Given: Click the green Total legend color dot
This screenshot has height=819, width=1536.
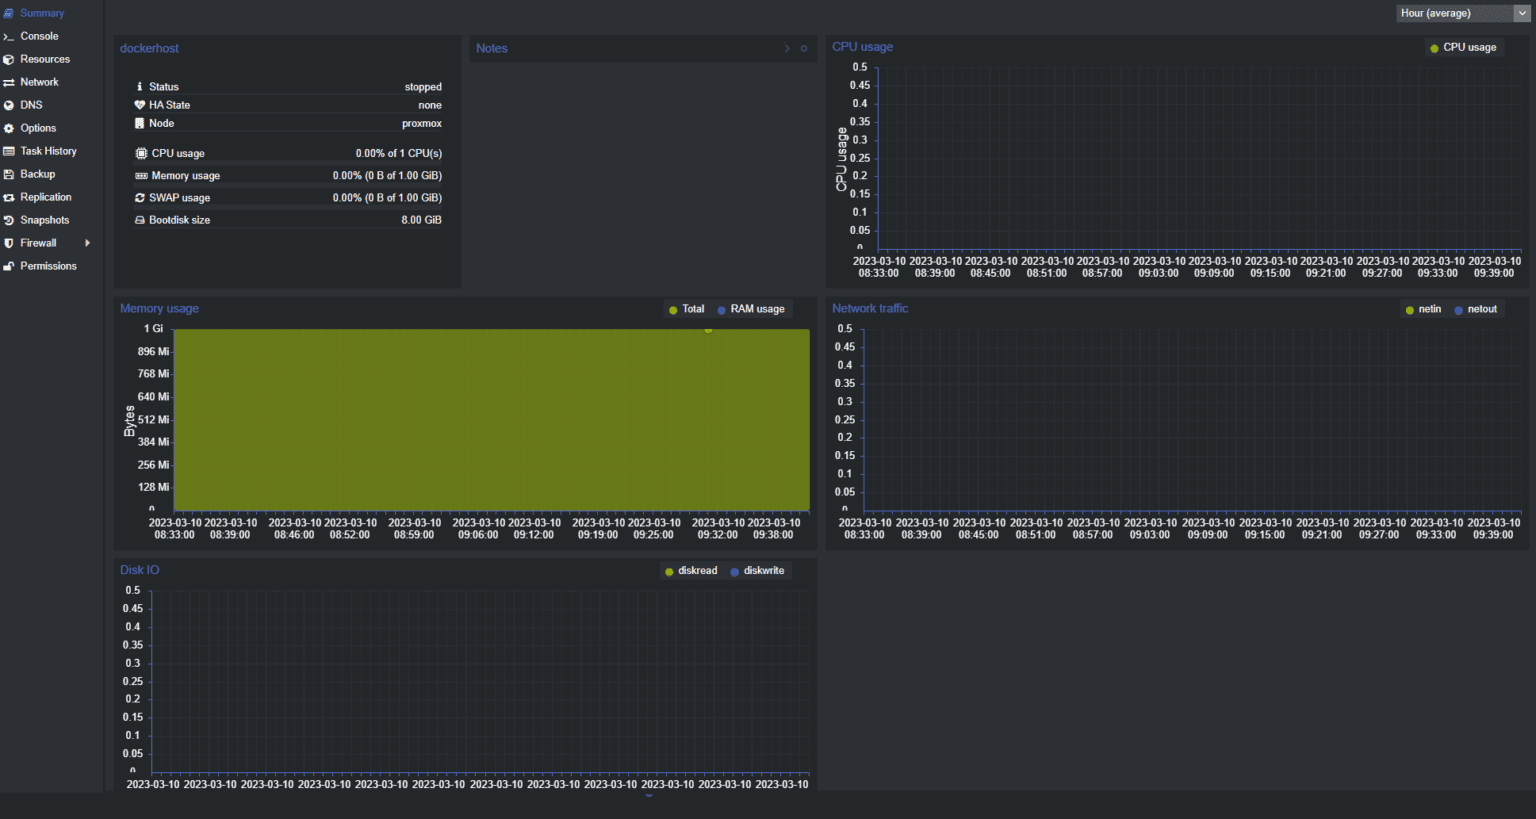Looking at the screenshot, I should click(x=673, y=310).
